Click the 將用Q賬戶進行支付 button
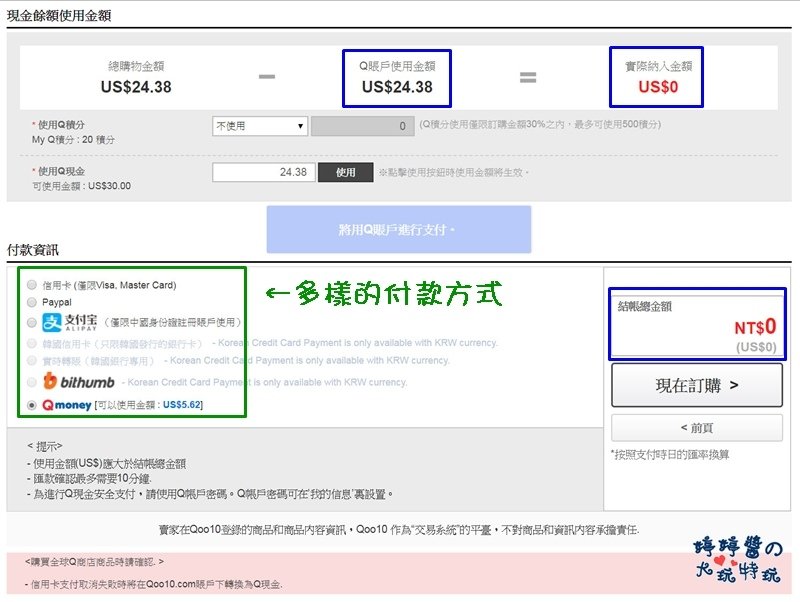800x602 pixels. click(398, 230)
